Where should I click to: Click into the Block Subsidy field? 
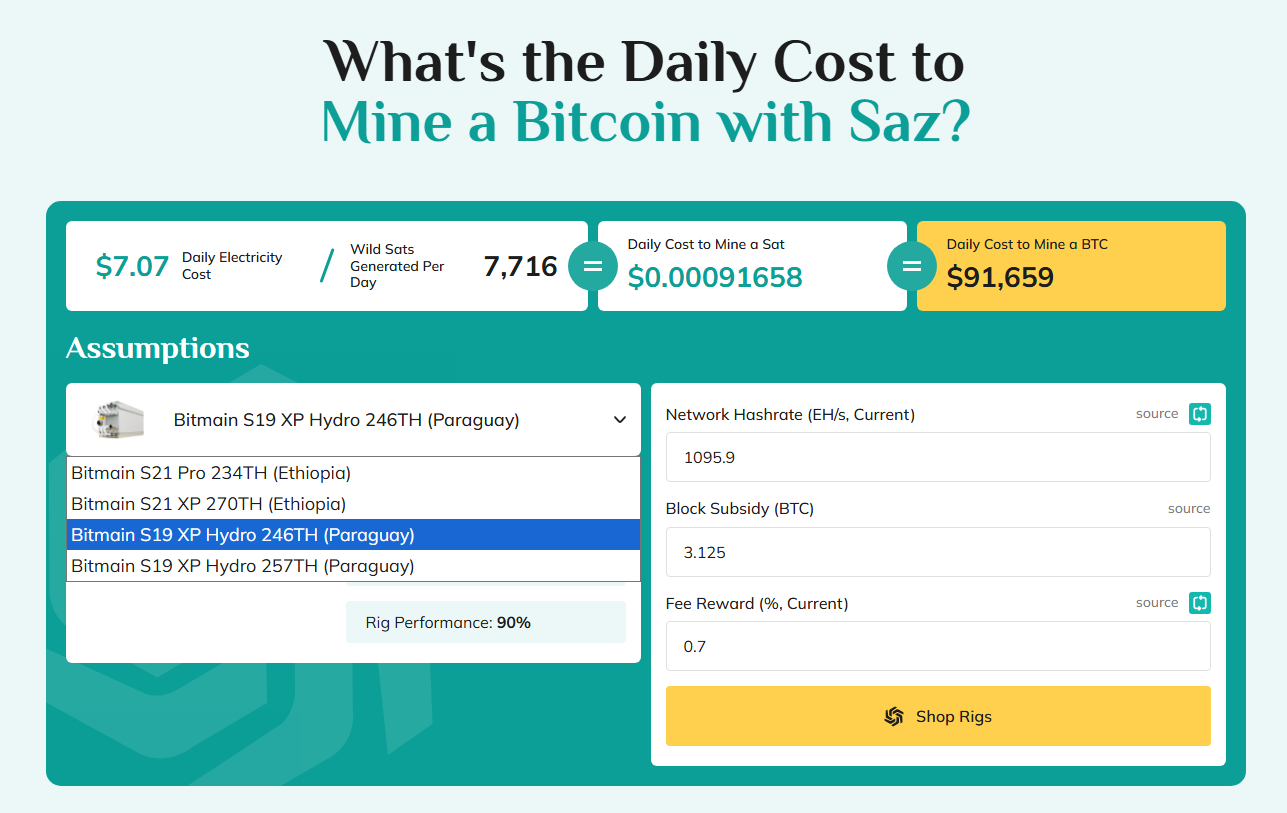coord(938,552)
